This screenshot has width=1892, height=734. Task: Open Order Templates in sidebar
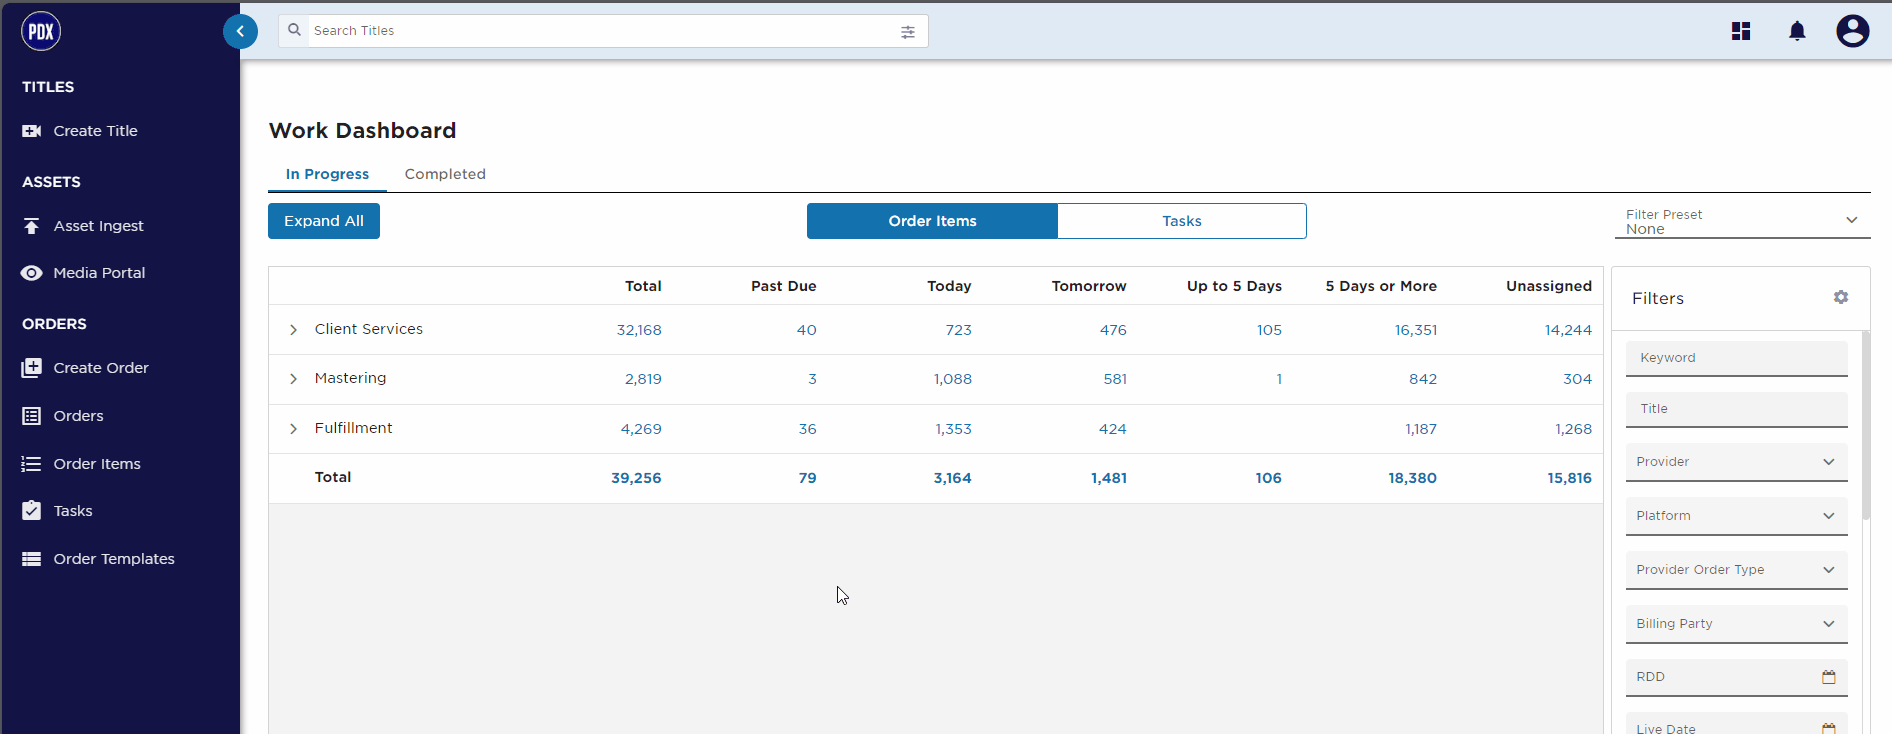[114, 559]
